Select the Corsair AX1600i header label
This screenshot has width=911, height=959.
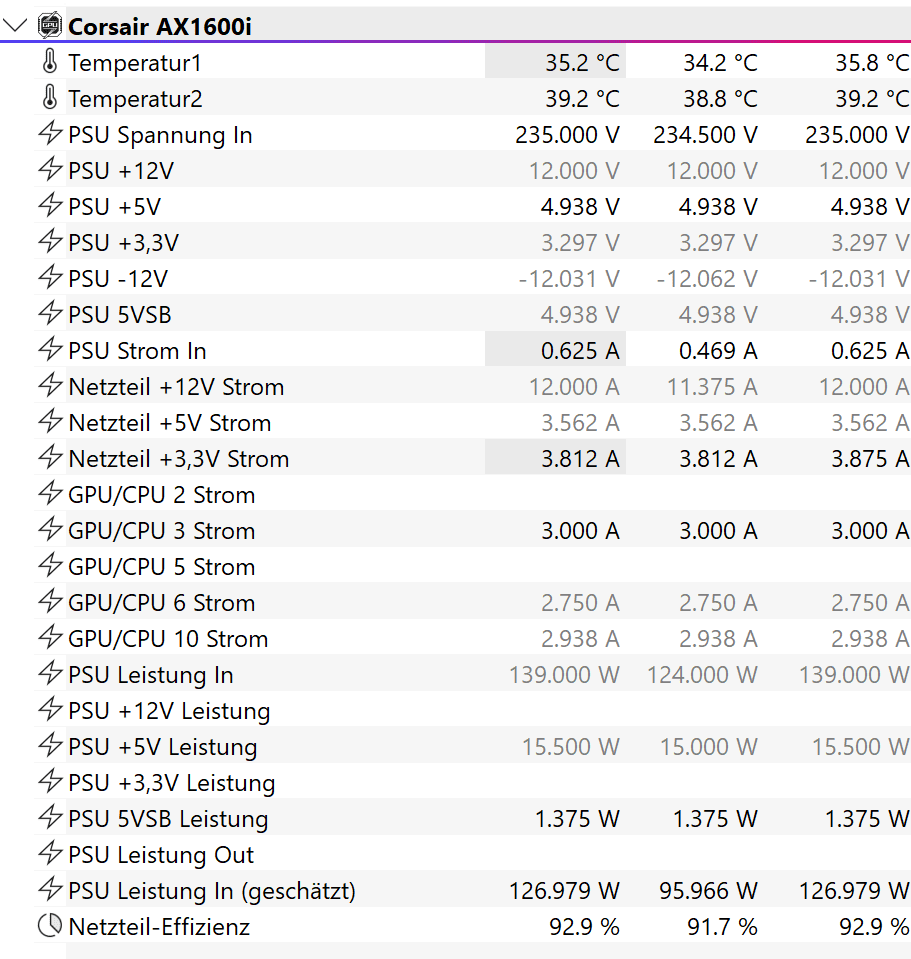pyautogui.click(x=159, y=27)
